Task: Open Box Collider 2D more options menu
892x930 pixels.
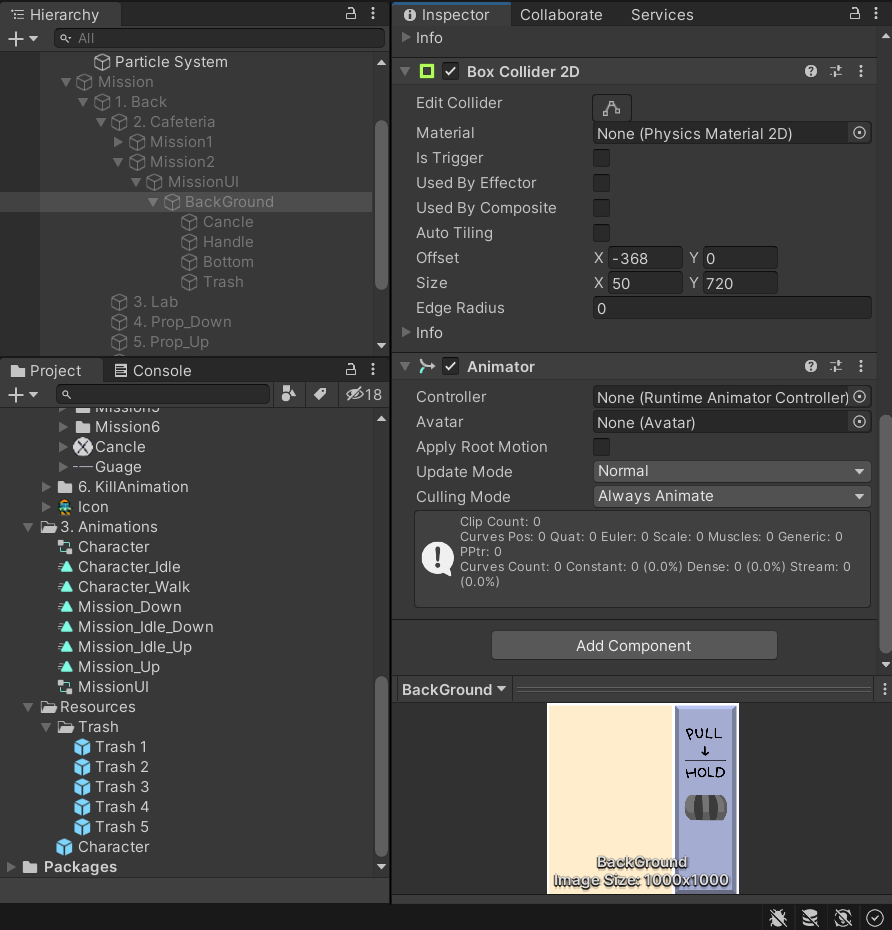Action: (x=861, y=72)
